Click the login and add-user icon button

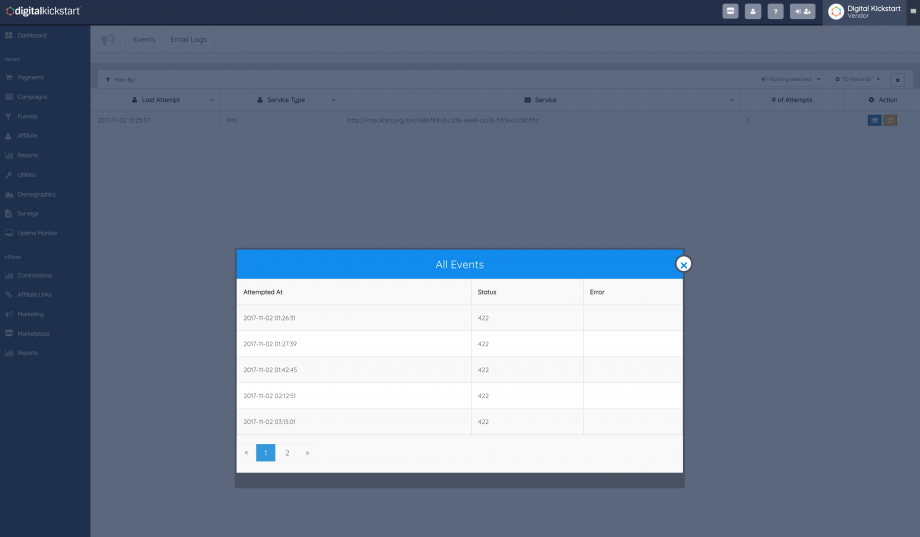click(x=802, y=12)
